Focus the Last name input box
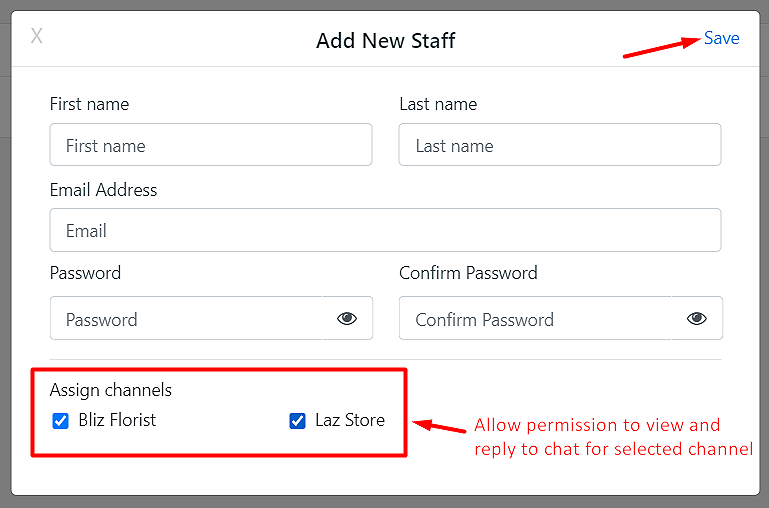This screenshot has height=508, width=769. [x=560, y=145]
